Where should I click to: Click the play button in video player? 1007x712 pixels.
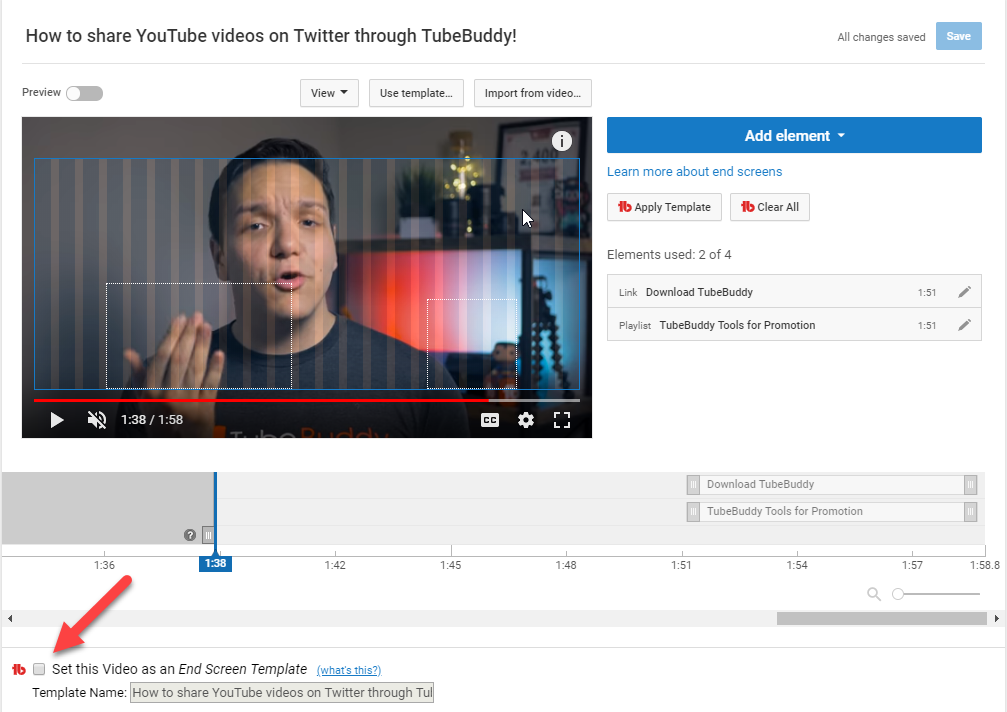(x=57, y=420)
